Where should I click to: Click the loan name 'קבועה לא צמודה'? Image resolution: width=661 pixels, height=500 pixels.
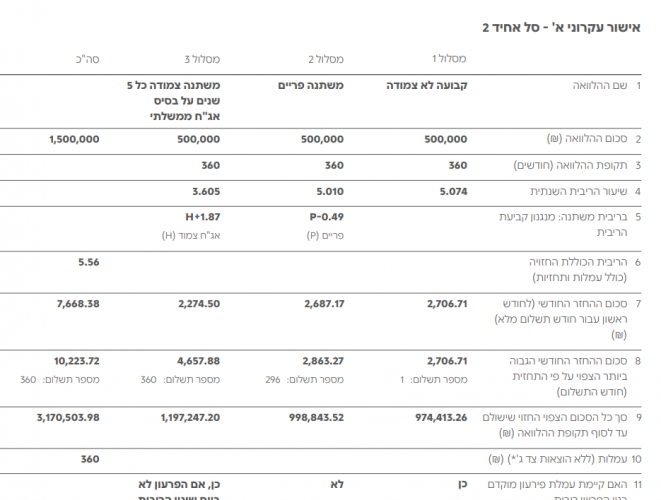tap(426, 86)
